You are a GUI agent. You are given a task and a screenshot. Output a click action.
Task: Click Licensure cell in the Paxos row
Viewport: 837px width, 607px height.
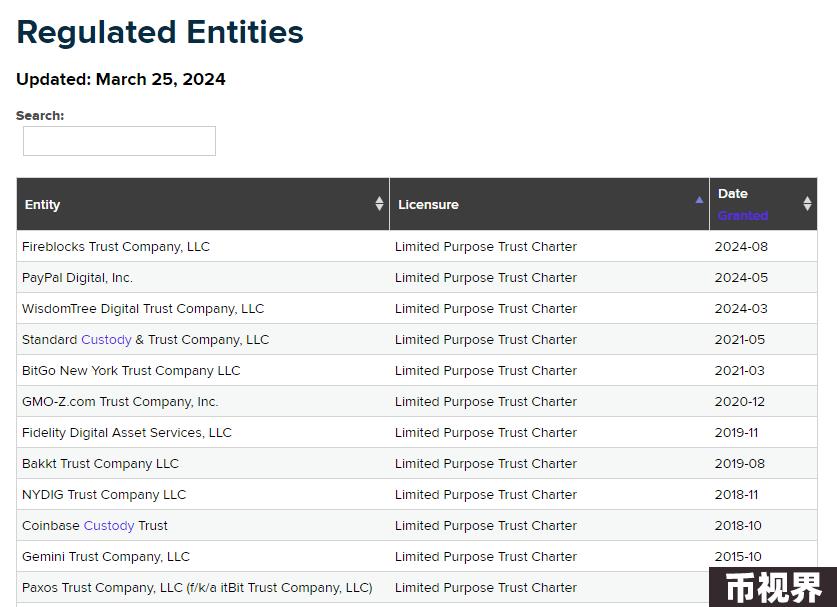pos(486,587)
